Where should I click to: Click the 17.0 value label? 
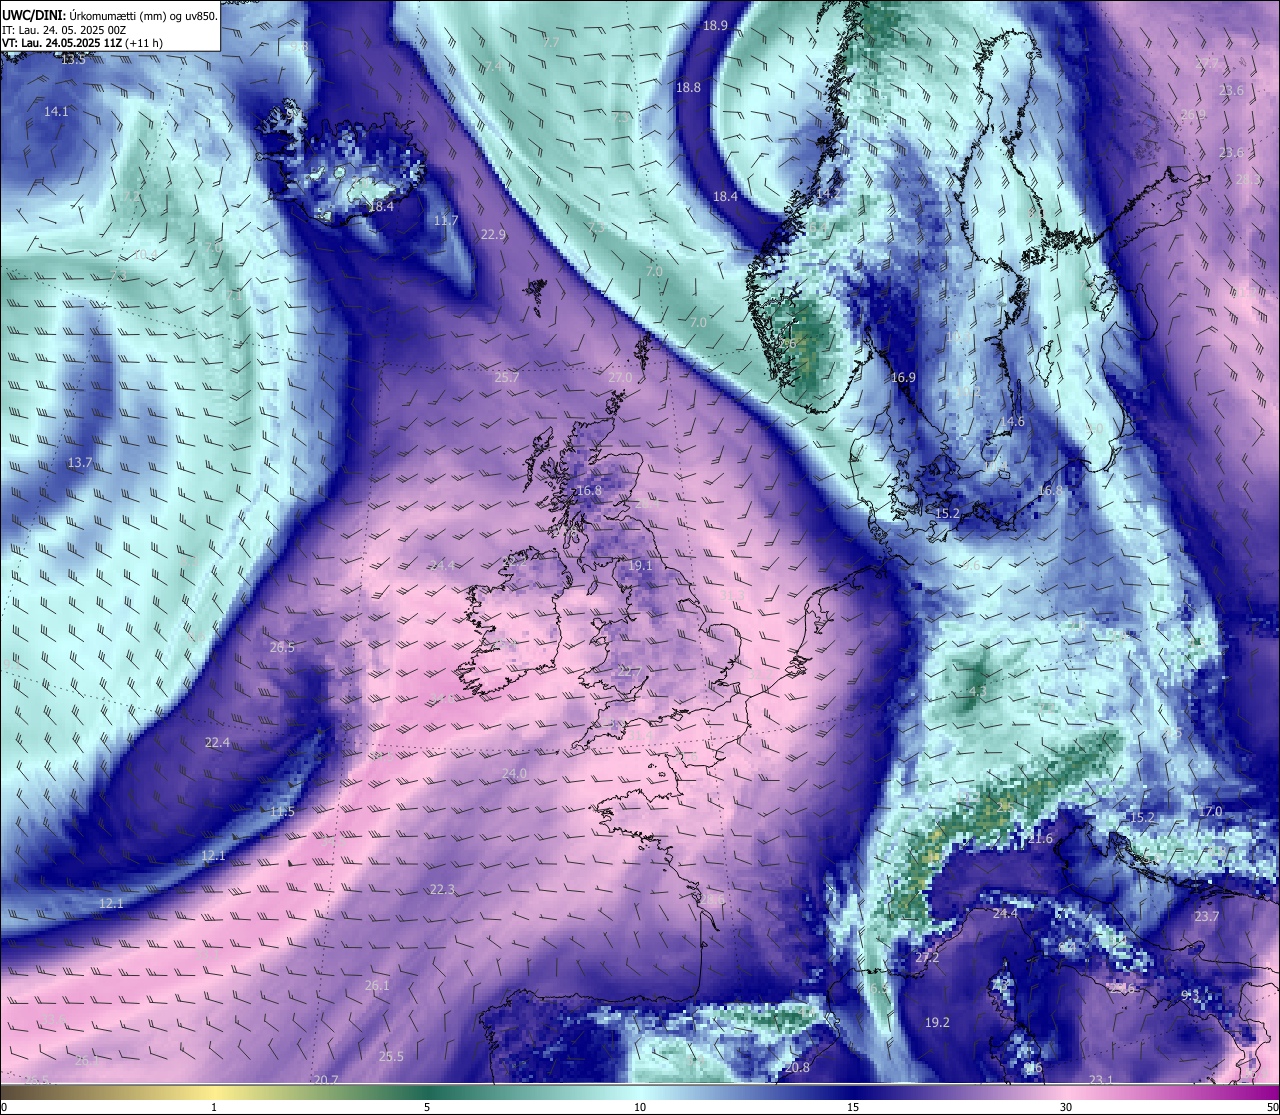[1211, 812]
